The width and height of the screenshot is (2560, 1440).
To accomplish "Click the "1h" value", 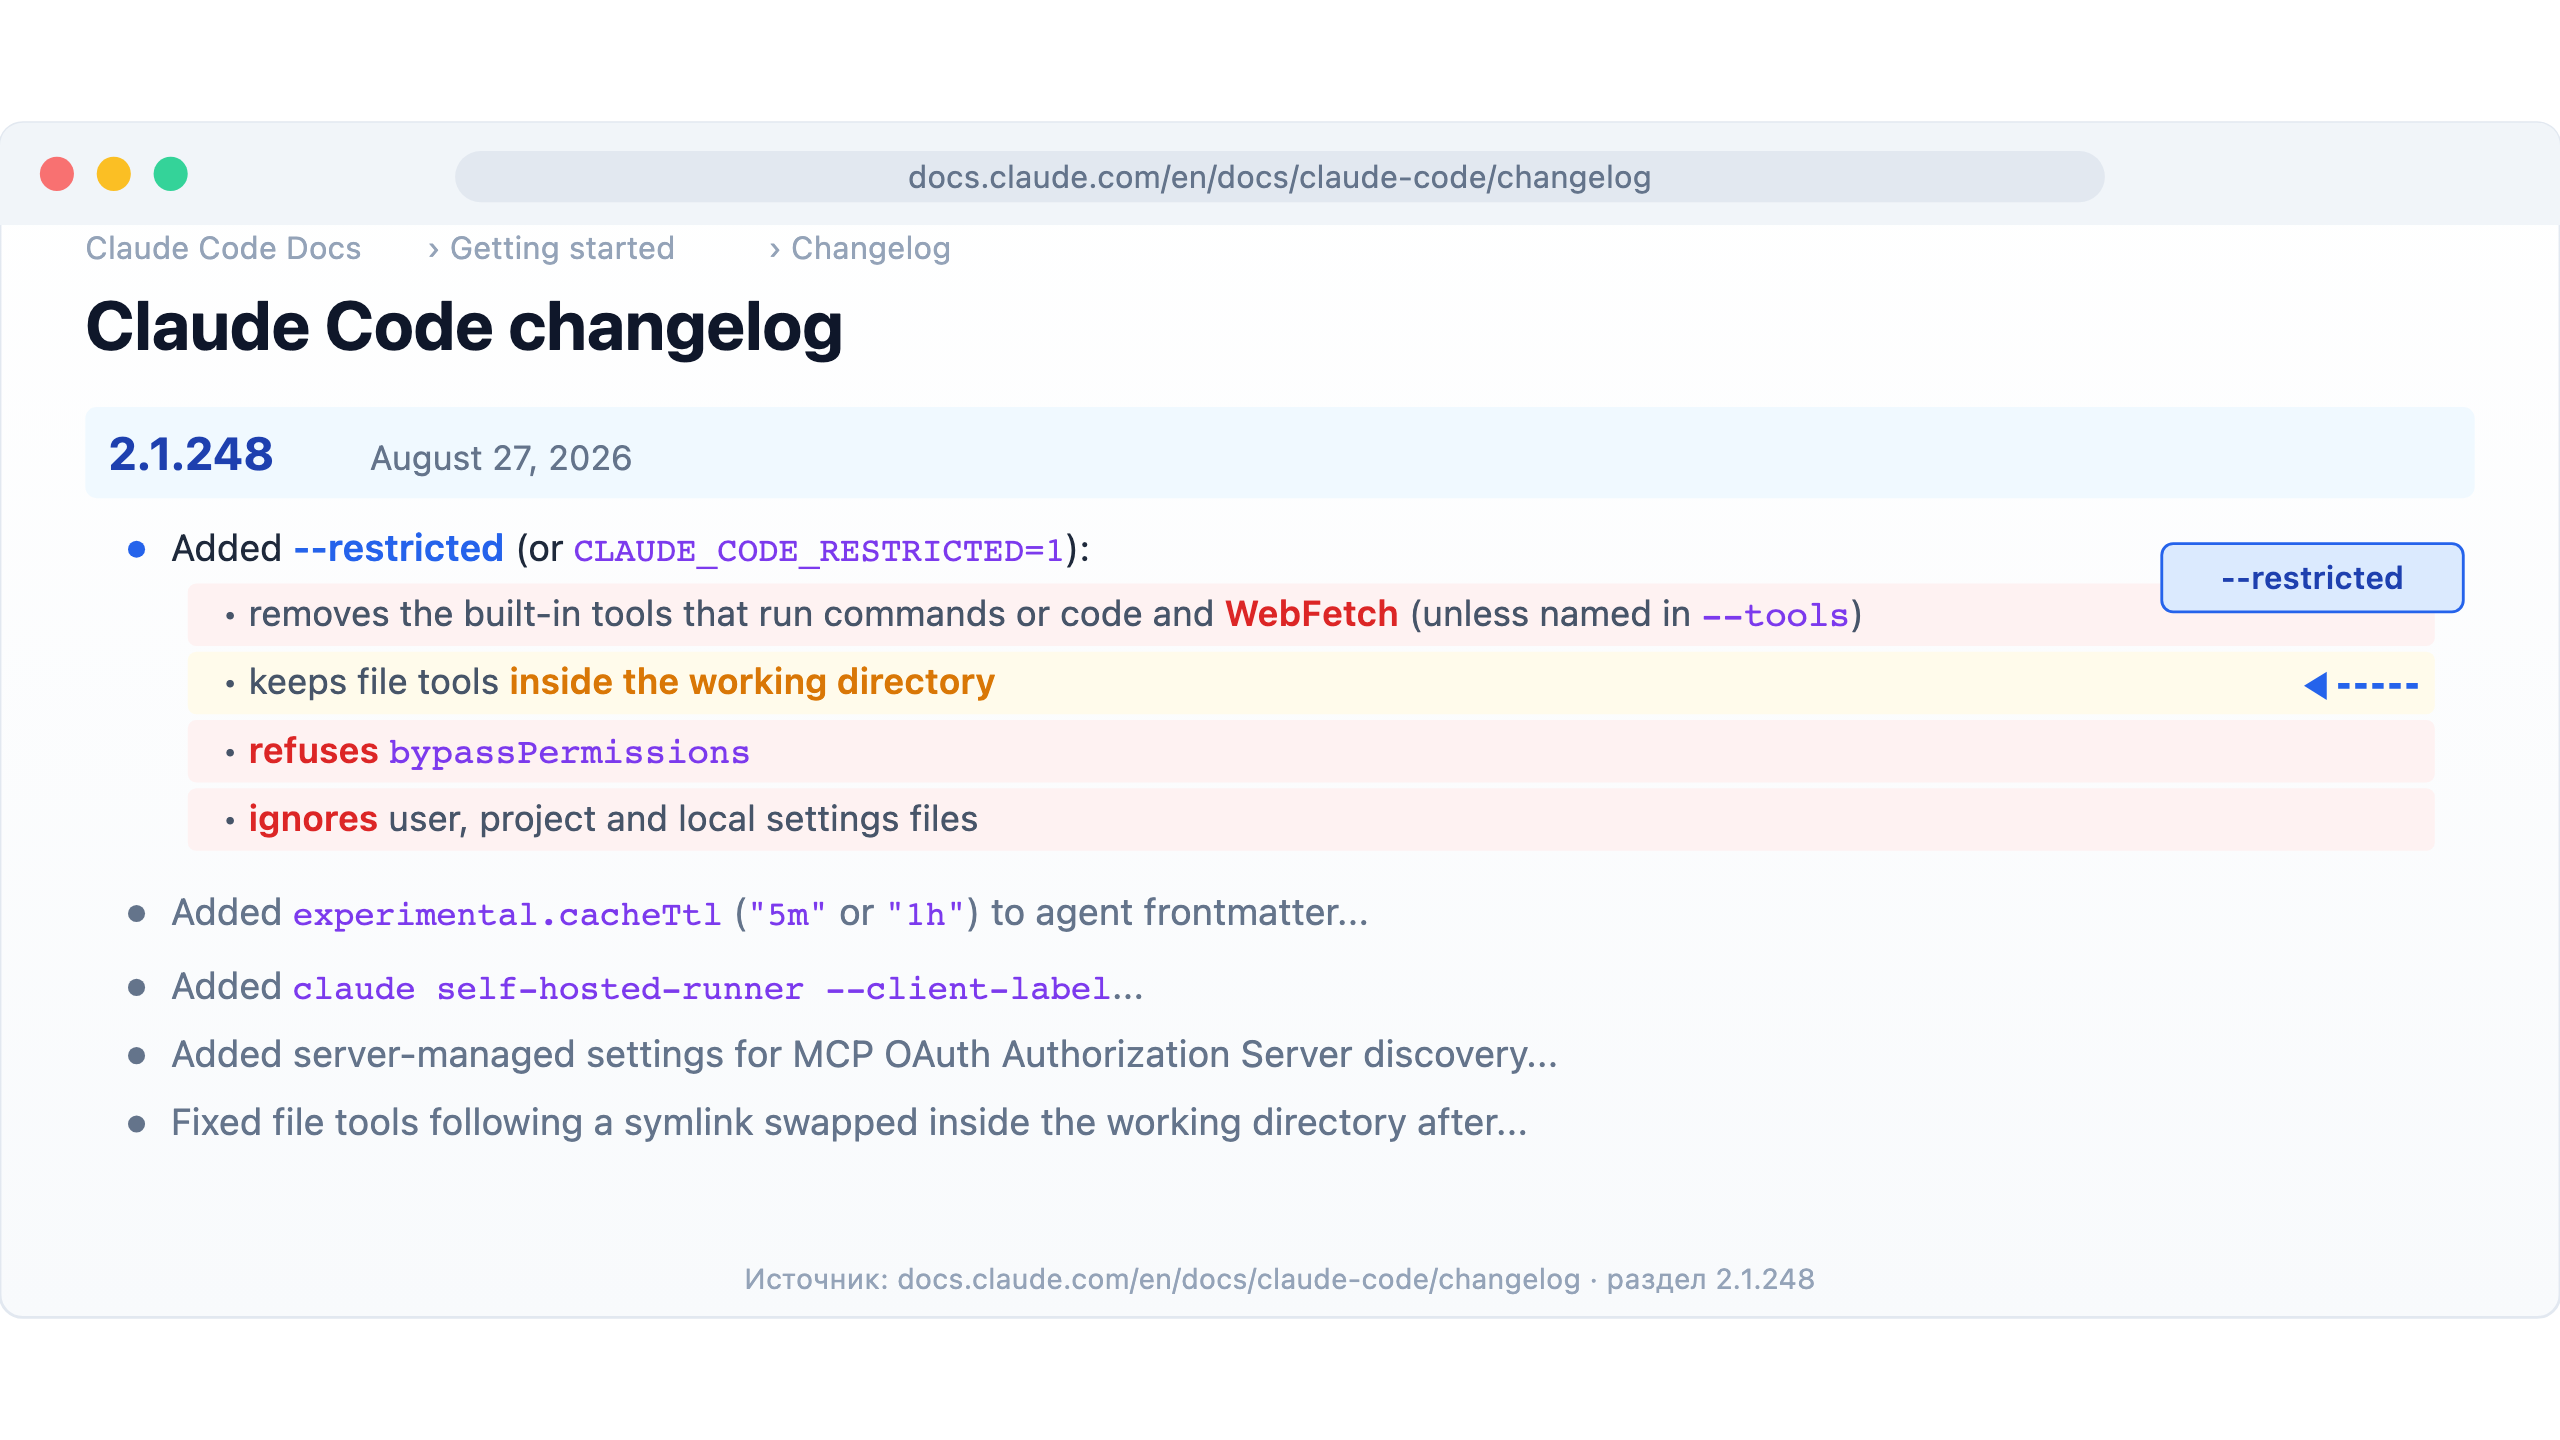I will pyautogui.click(x=925, y=914).
